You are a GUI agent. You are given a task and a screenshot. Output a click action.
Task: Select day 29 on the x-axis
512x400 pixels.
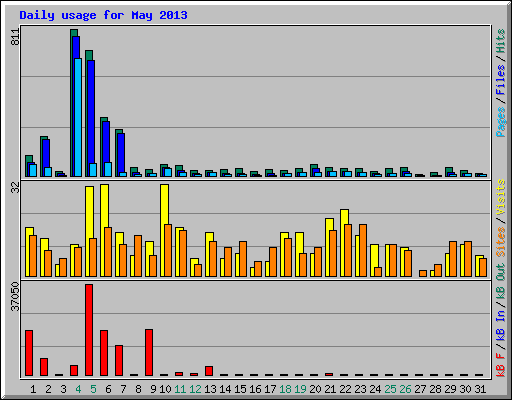click(450, 389)
